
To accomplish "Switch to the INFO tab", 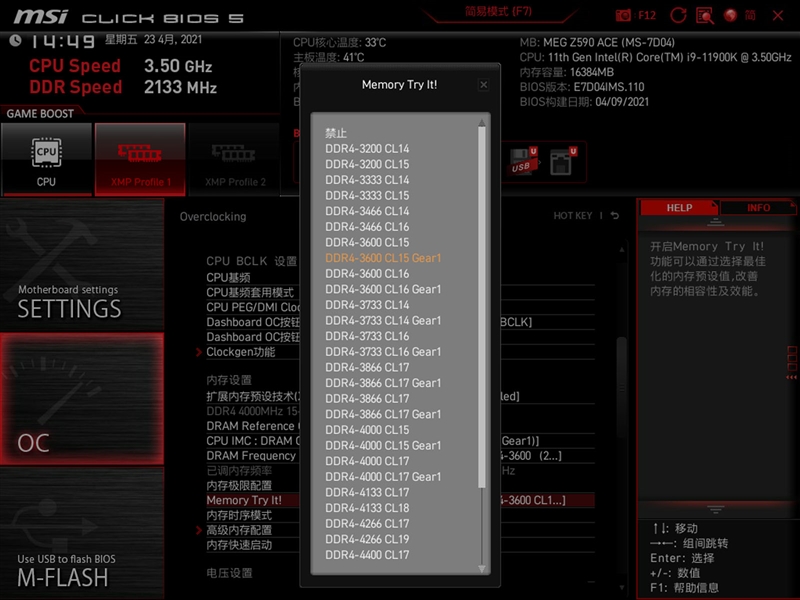I will pyautogui.click(x=759, y=207).
